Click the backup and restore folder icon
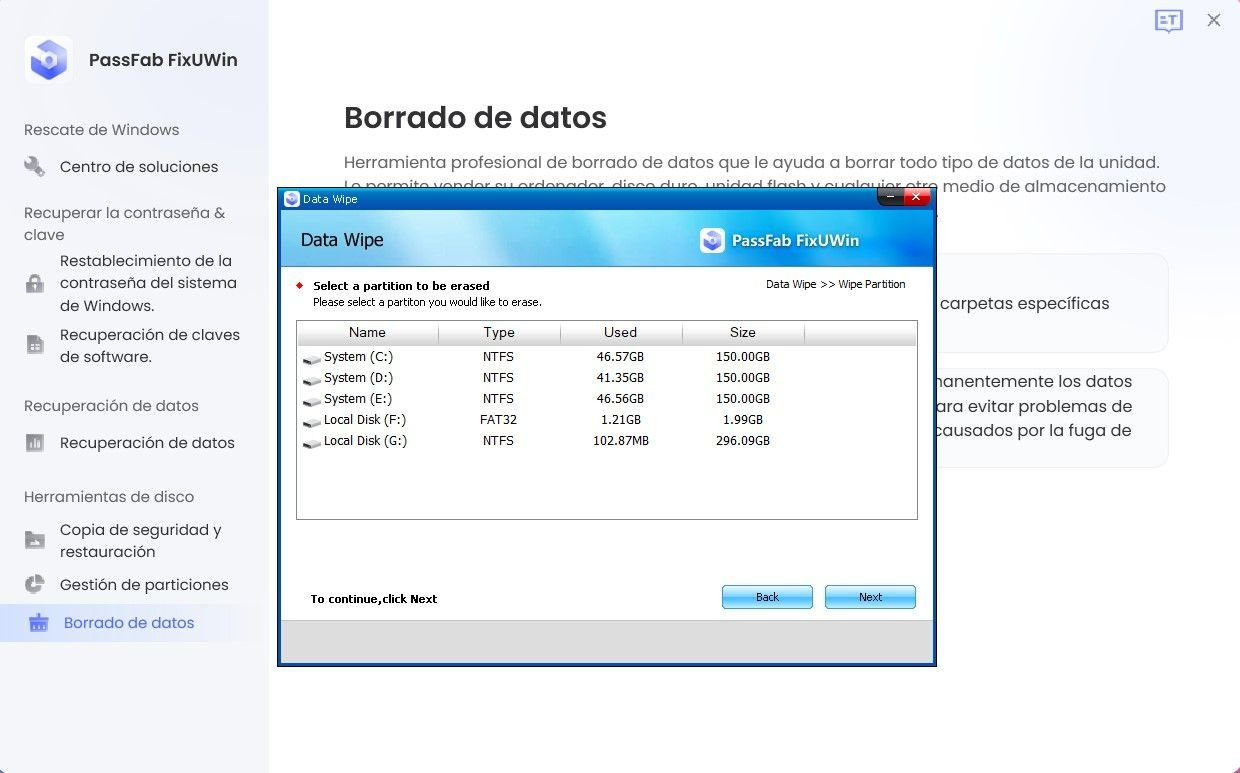The height and width of the screenshot is (773, 1240). (x=35, y=540)
